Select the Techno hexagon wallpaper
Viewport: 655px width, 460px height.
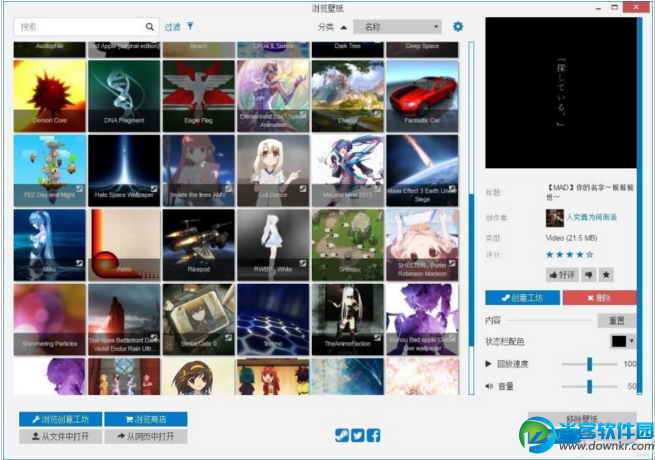273,320
